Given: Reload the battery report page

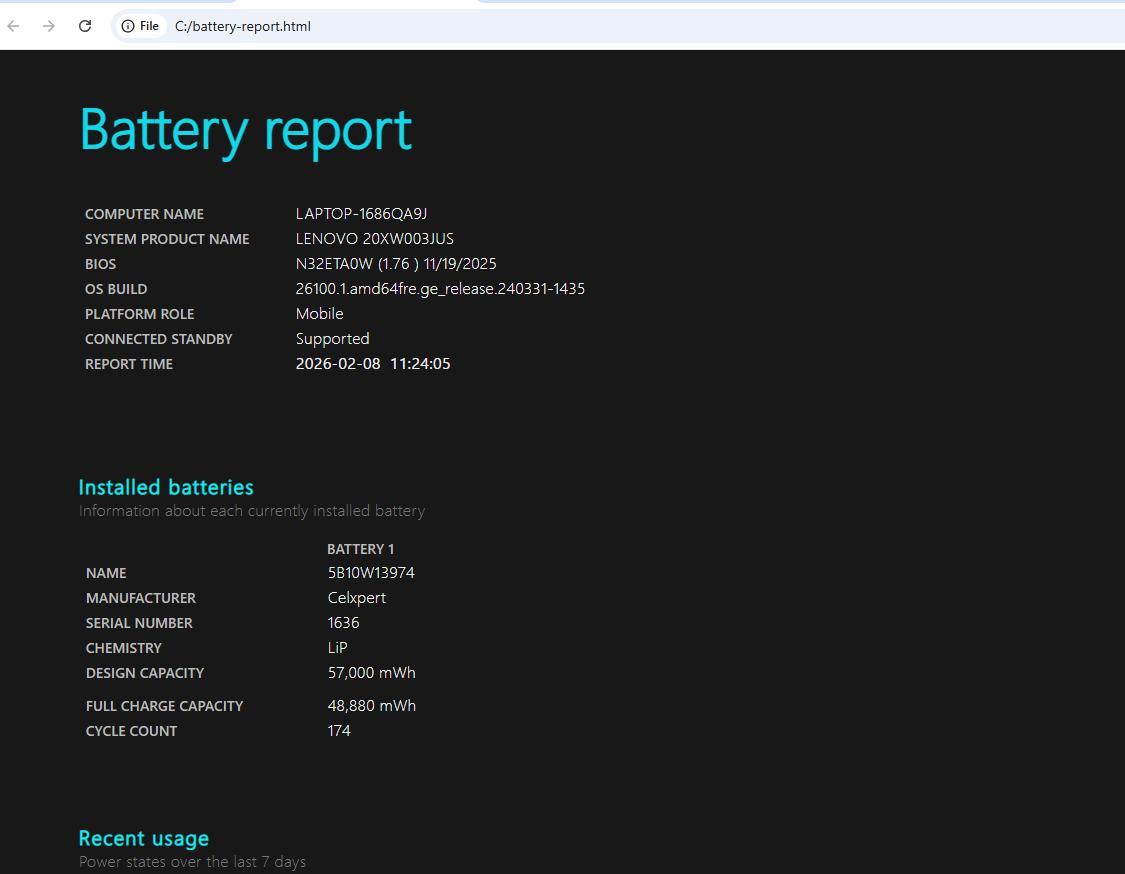Looking at the screenshot, I should pos(85,26).
